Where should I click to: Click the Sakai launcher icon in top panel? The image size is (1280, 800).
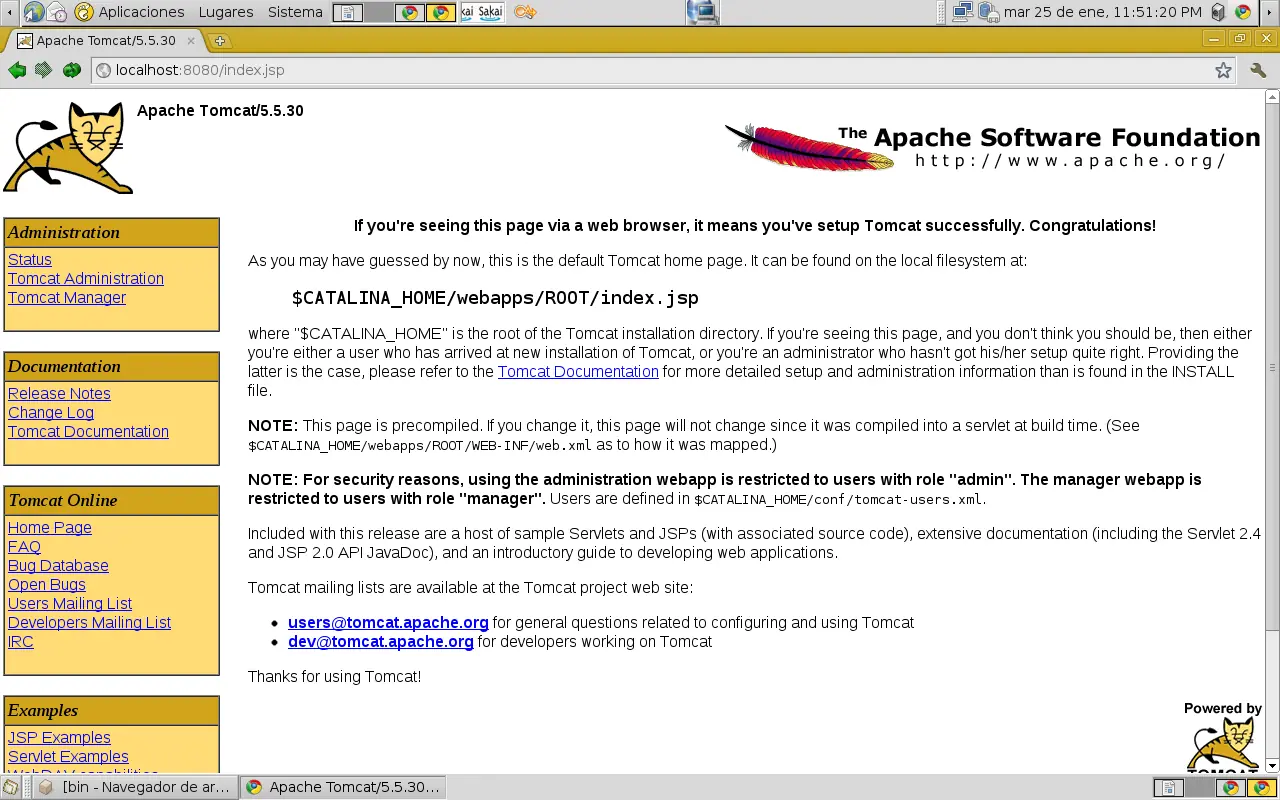pyautogui.click(x=482, y=12)
